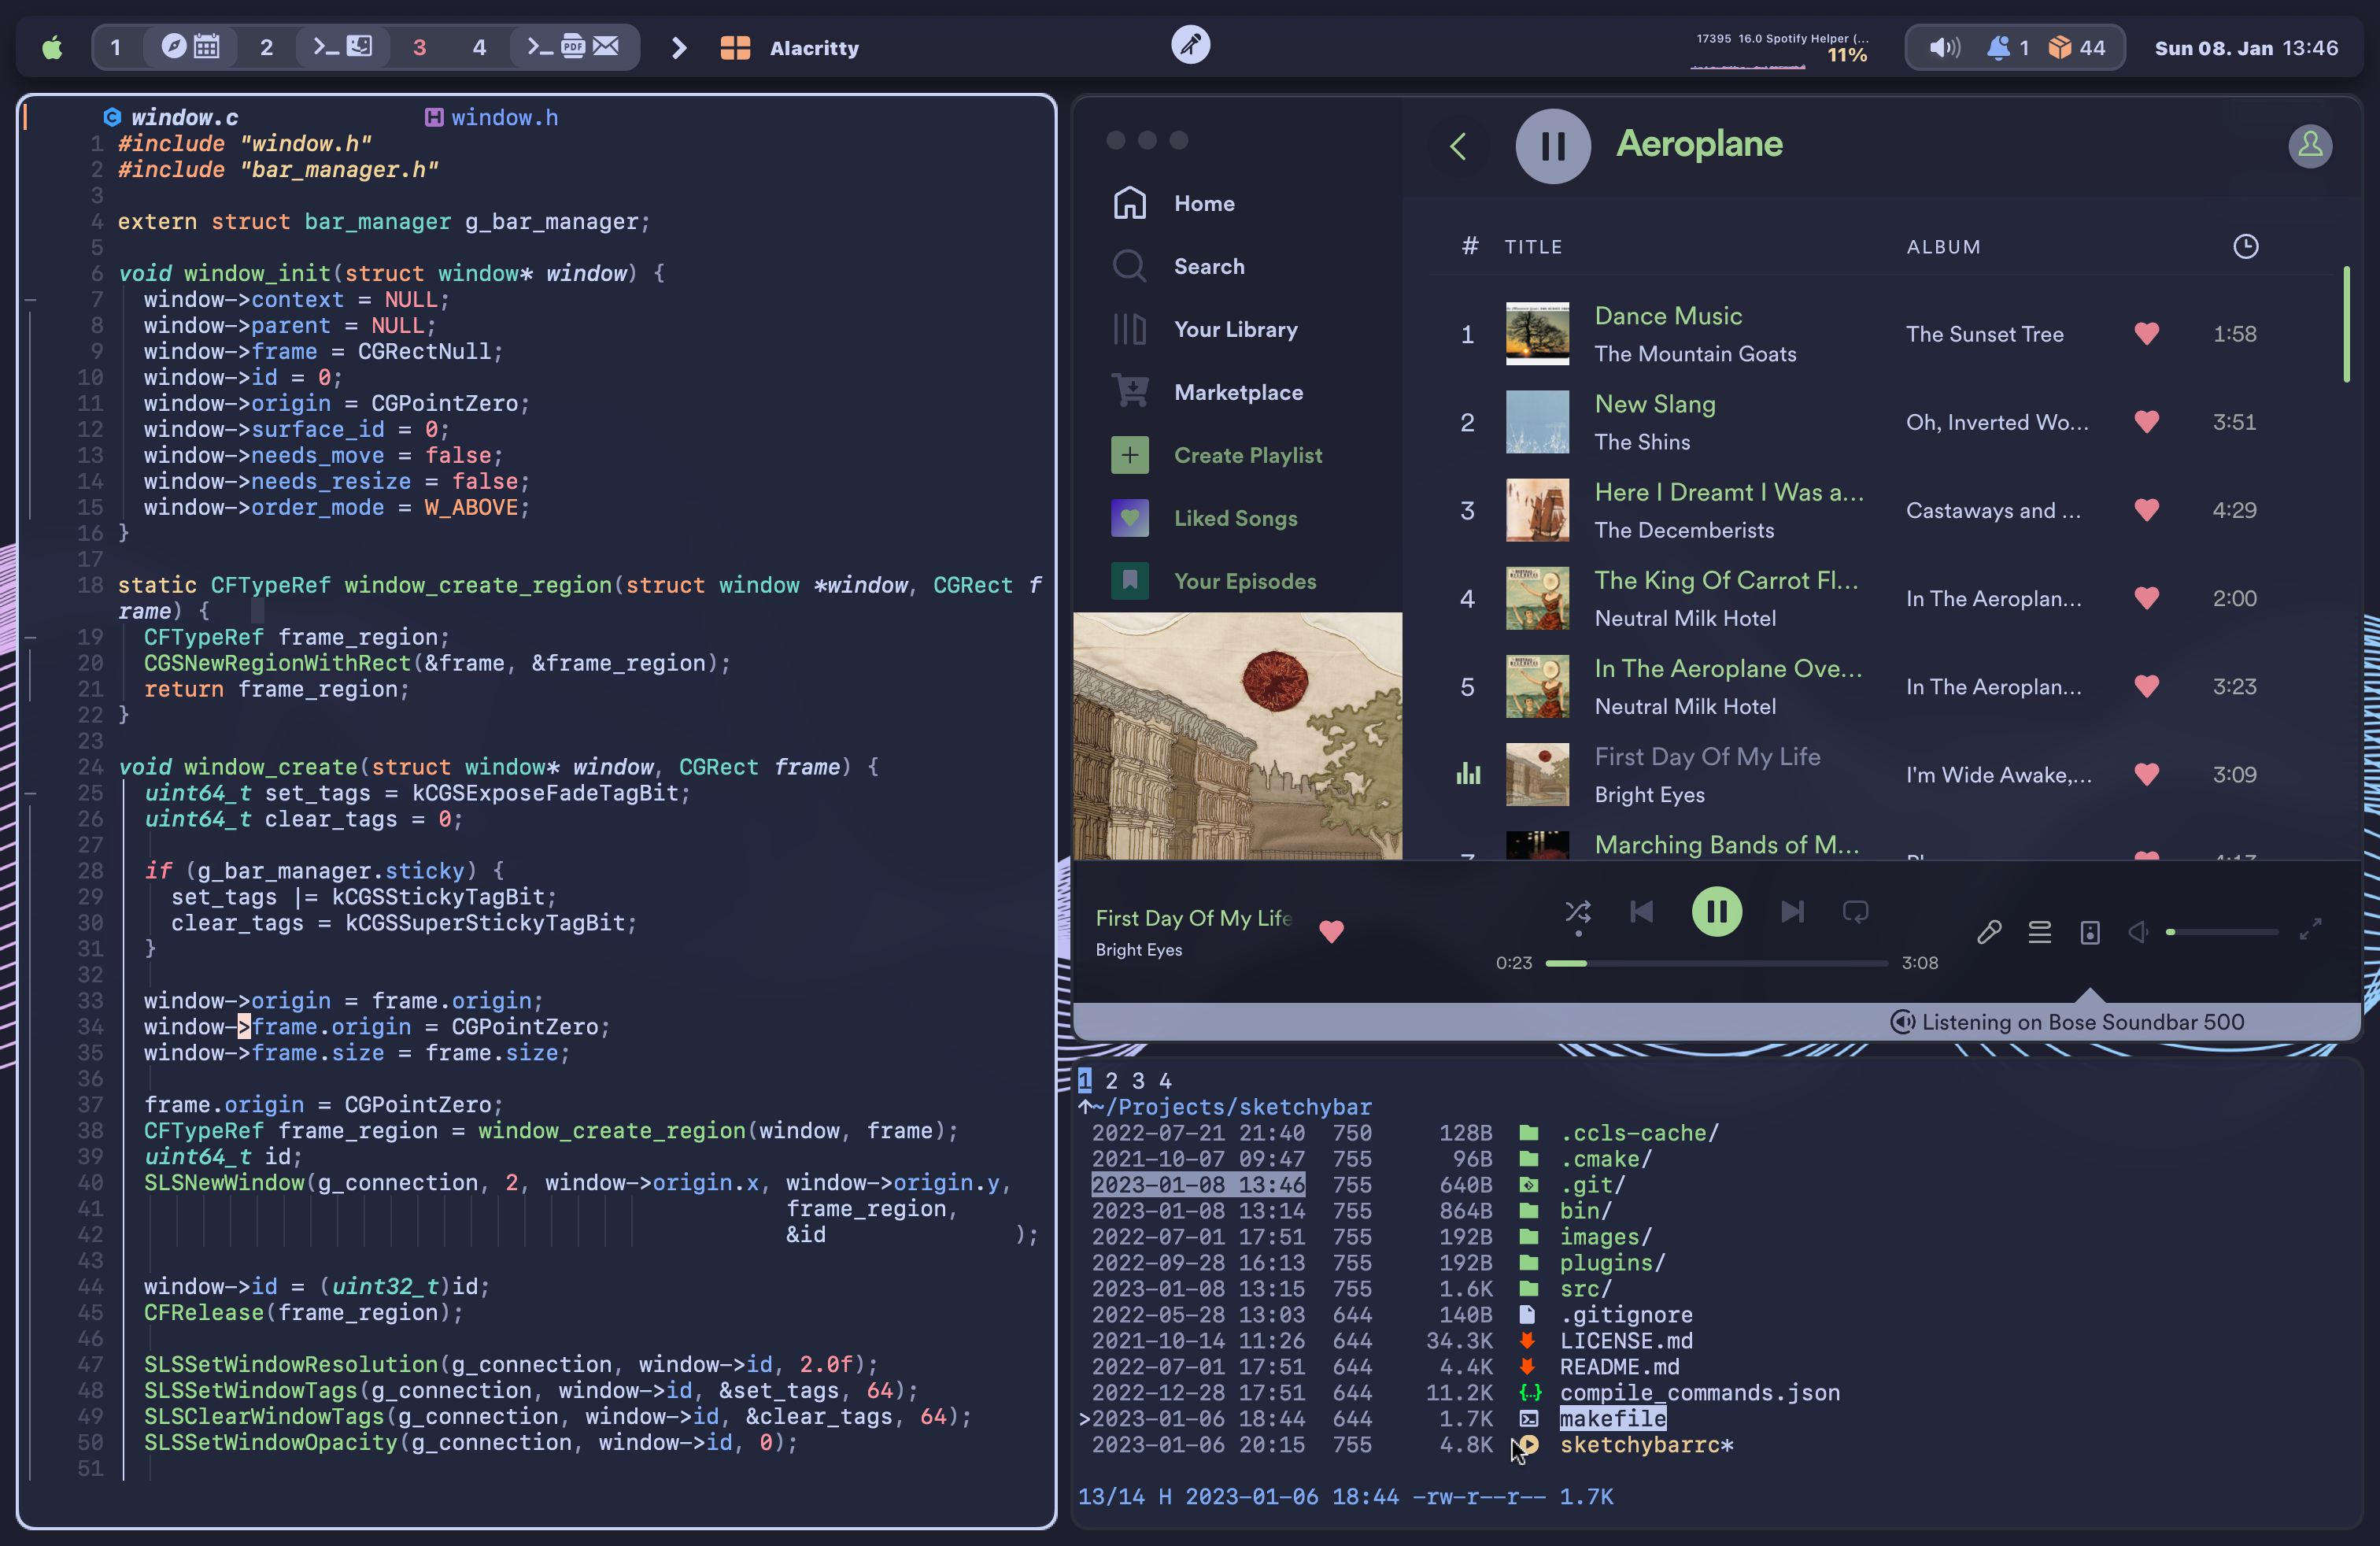The width and height of the screenshot is (2380, 1546).
Task: Expand the menu bar chevron next to workspaces
Action: (x=679, y=46)
